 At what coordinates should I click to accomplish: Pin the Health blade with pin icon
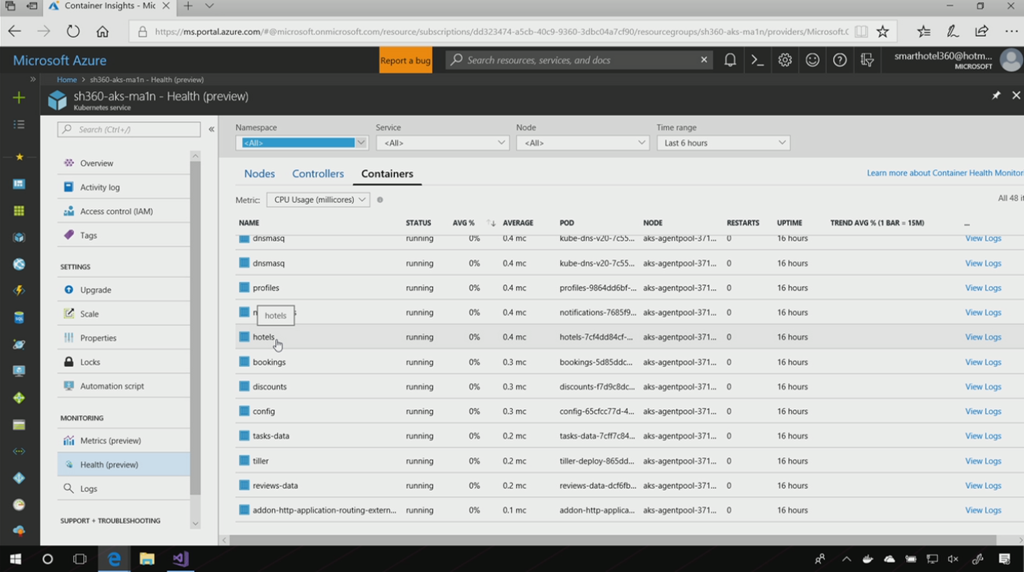click(x=996, y=96)
